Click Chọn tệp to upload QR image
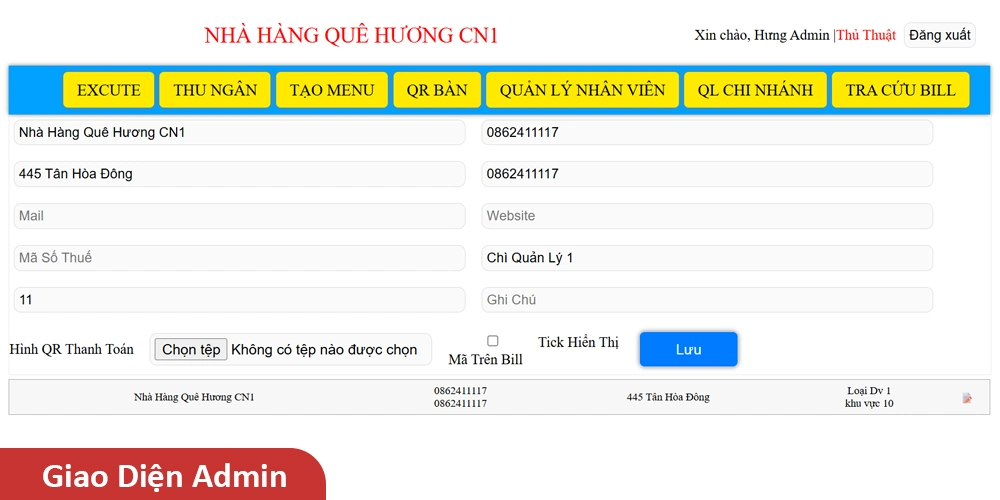The image size is (1000, 500). (191, 350)
